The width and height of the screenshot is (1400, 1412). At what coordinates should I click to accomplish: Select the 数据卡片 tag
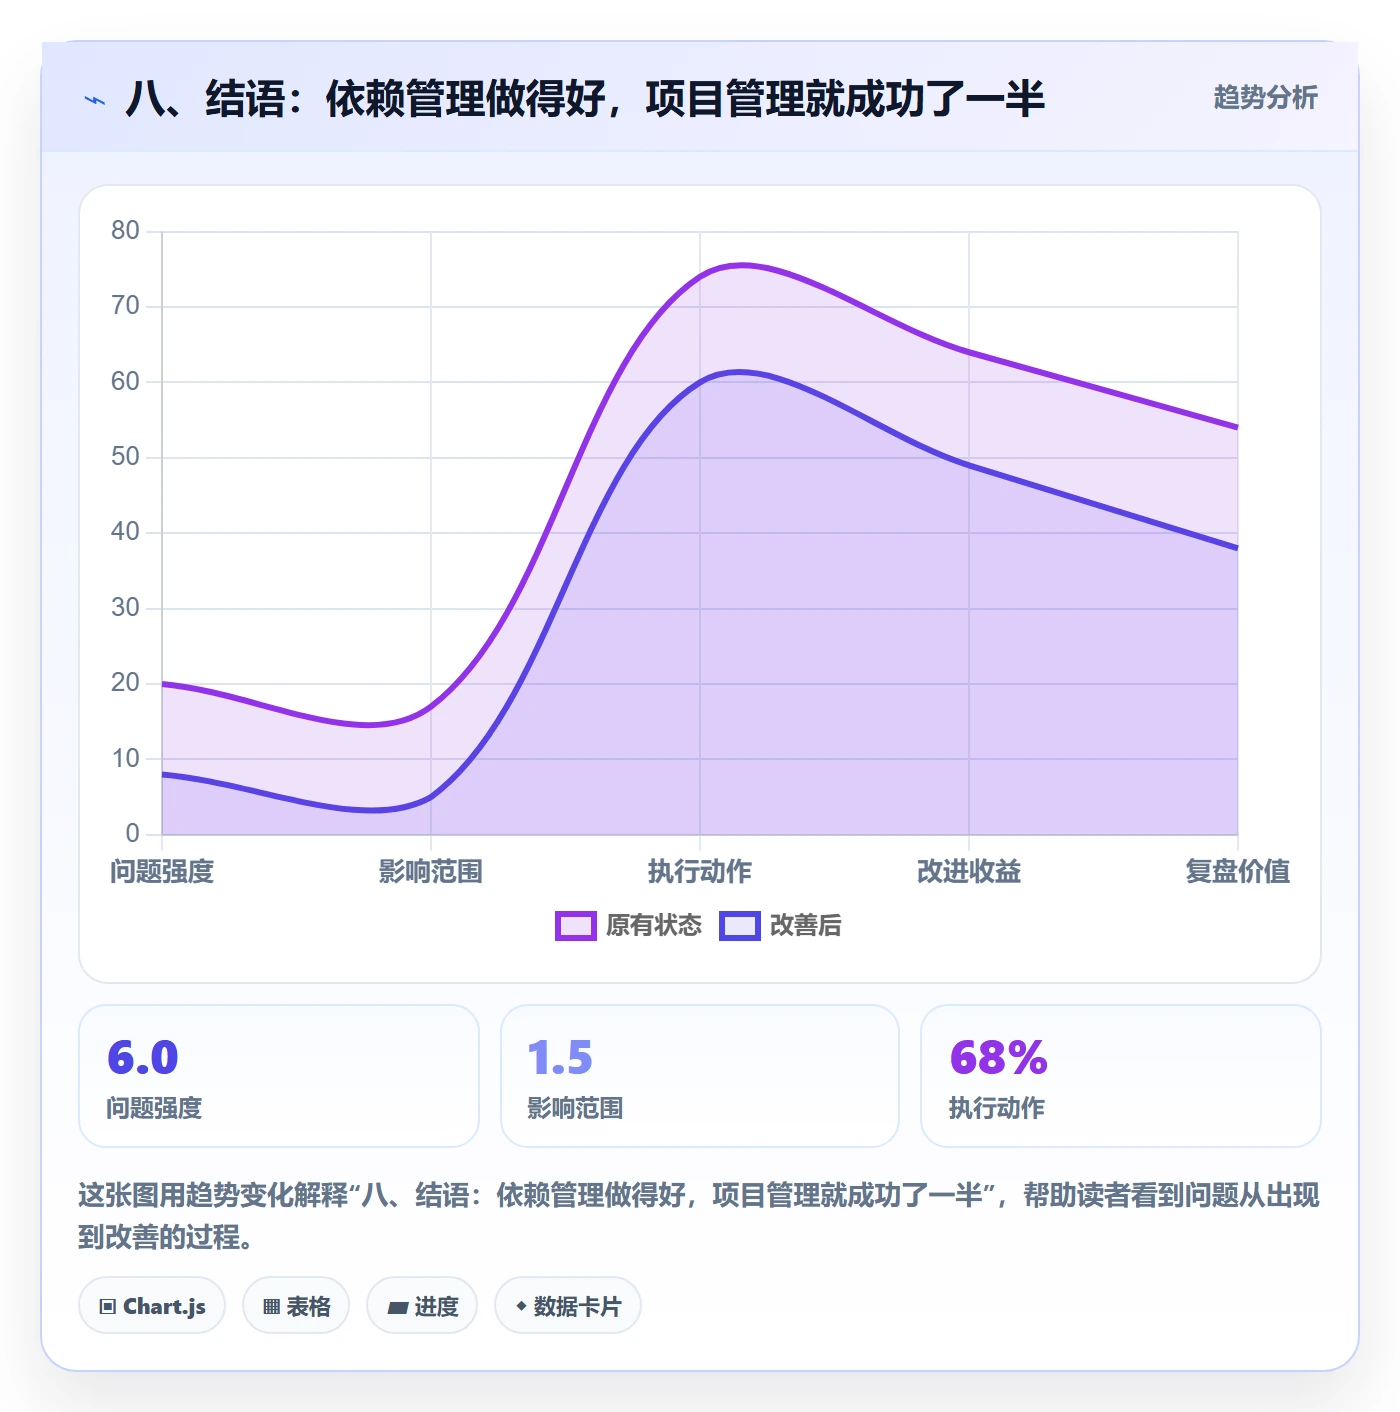(x=568, y=1305)
